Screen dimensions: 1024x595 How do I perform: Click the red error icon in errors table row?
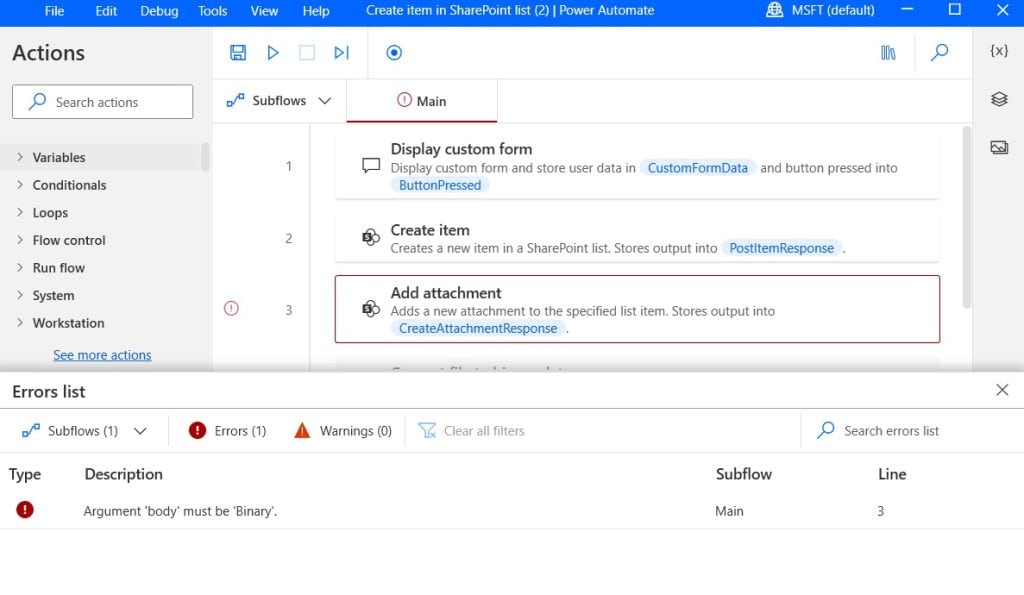[x=25, y=509]
